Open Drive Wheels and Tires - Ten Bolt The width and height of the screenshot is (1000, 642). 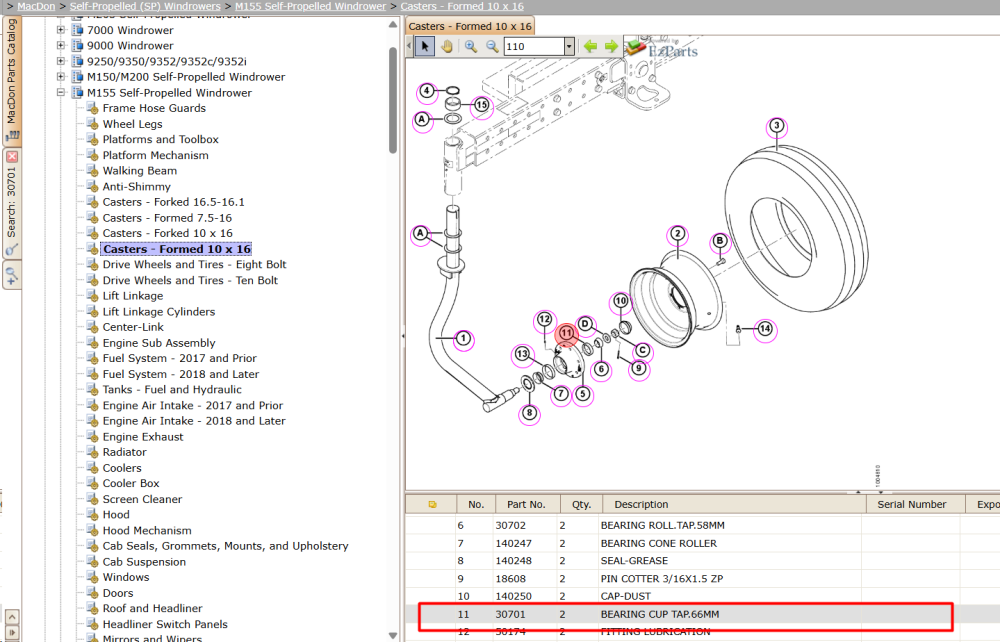tap(190, 281)
